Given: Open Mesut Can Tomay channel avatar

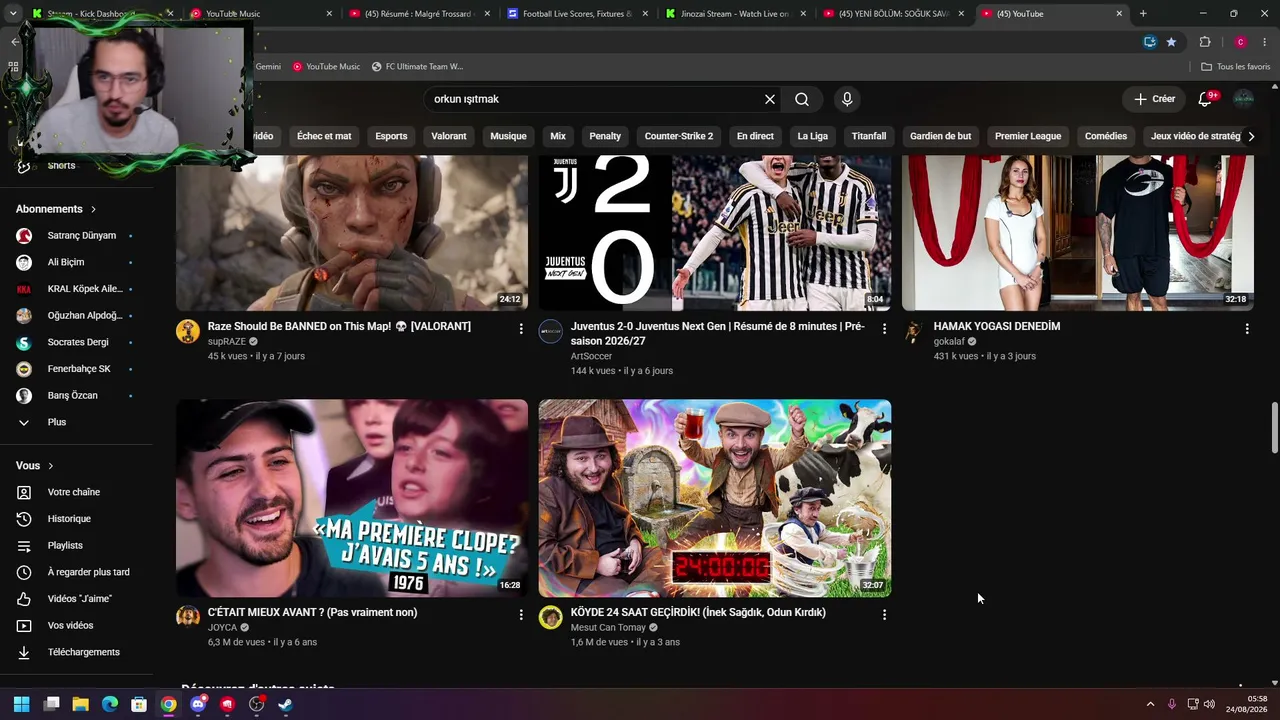Looking at the screenshot, I should 551,617.
